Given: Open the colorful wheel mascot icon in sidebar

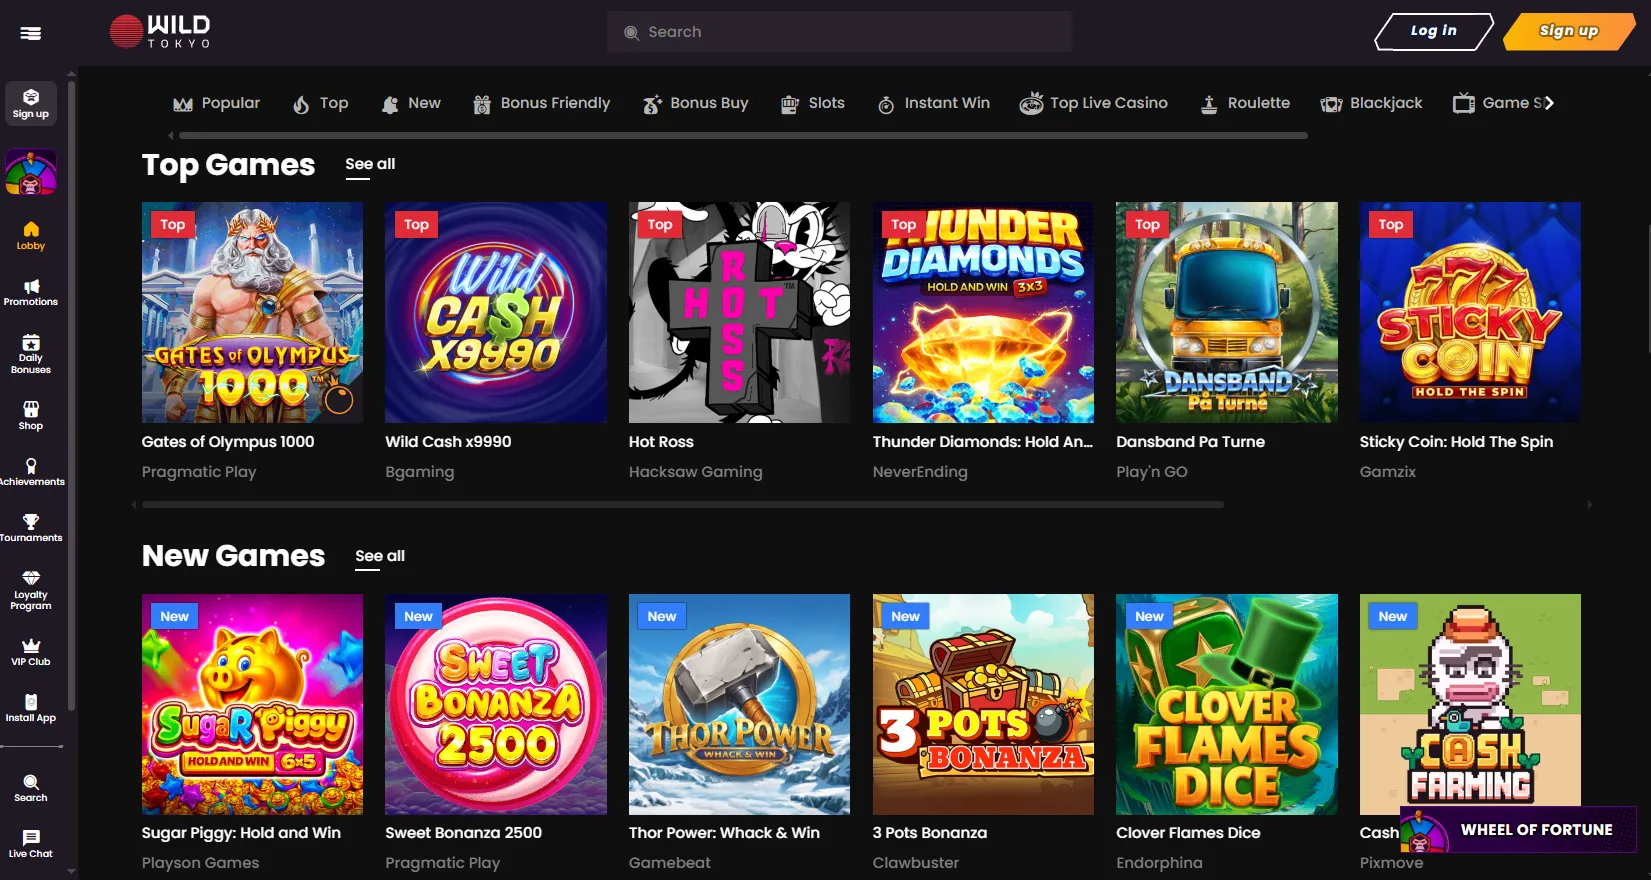Looking at the screenshot, I should click(x=31, y=173).
